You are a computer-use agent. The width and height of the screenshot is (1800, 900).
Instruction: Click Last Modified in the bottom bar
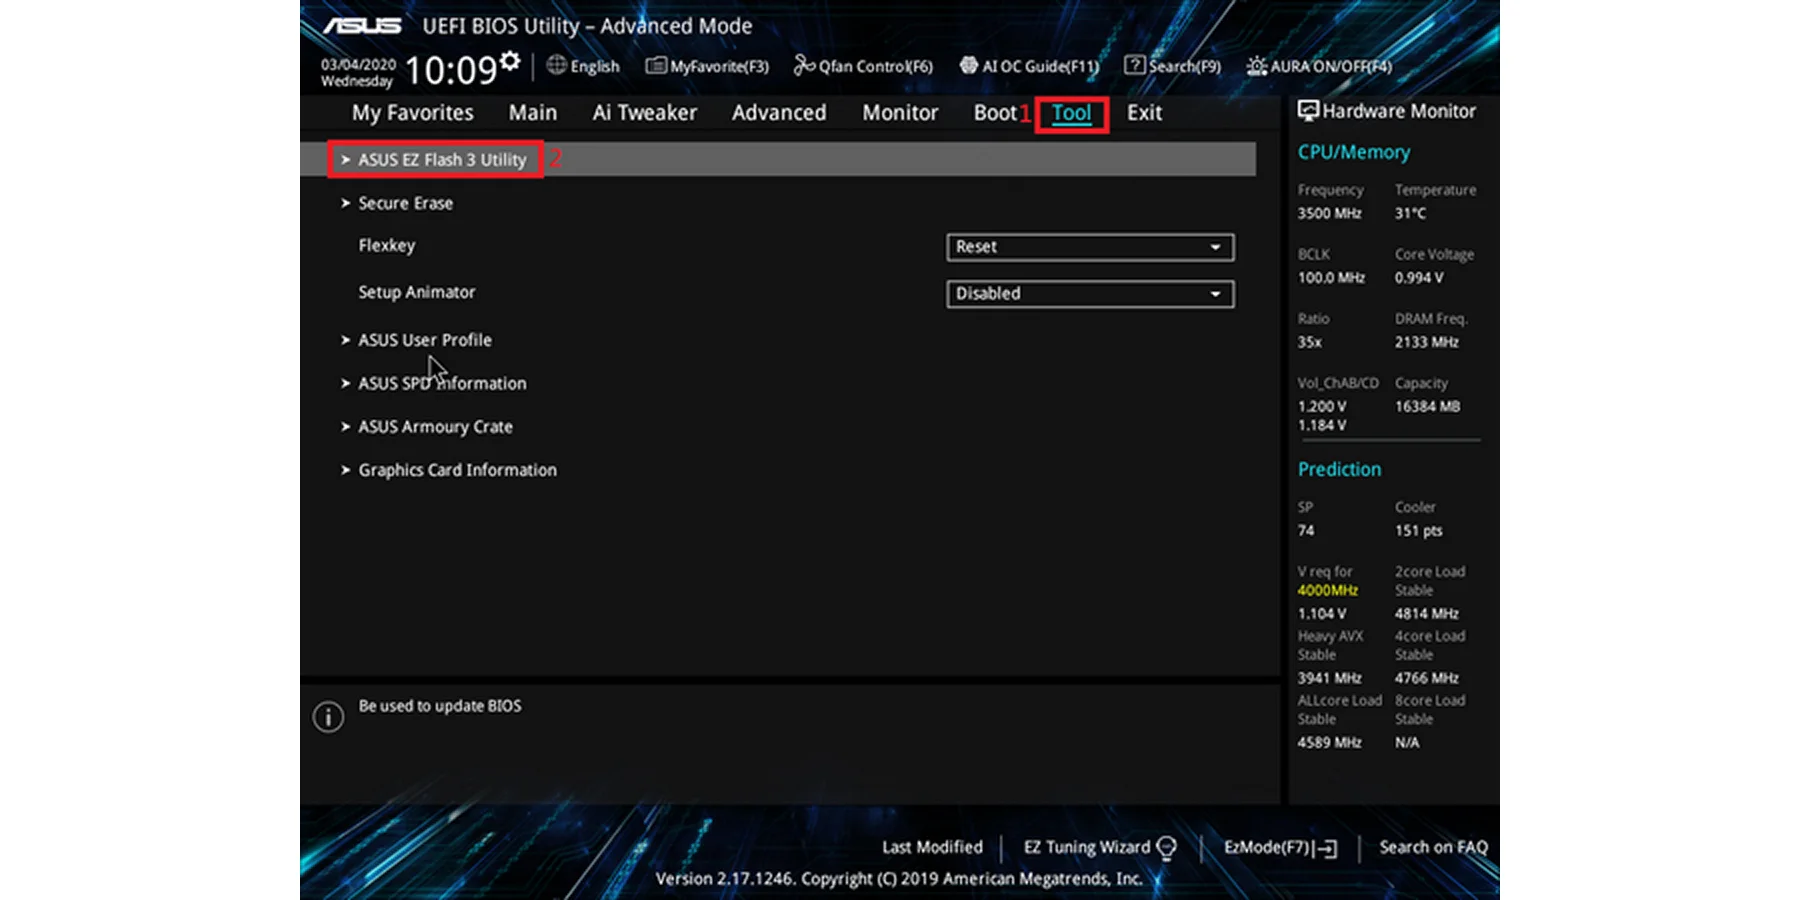coord(932,847)
